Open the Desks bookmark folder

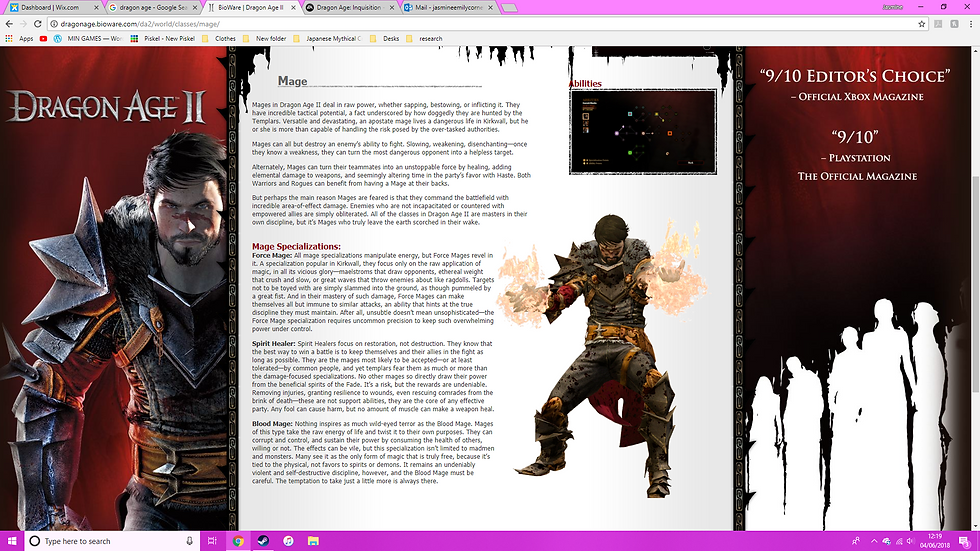click(384, 38)
